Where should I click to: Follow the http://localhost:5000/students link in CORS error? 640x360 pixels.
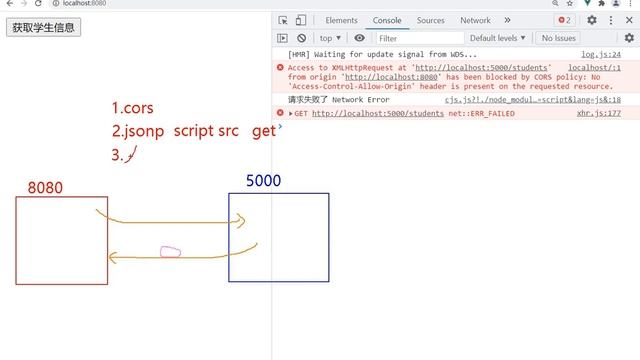(x=481, y=68)
